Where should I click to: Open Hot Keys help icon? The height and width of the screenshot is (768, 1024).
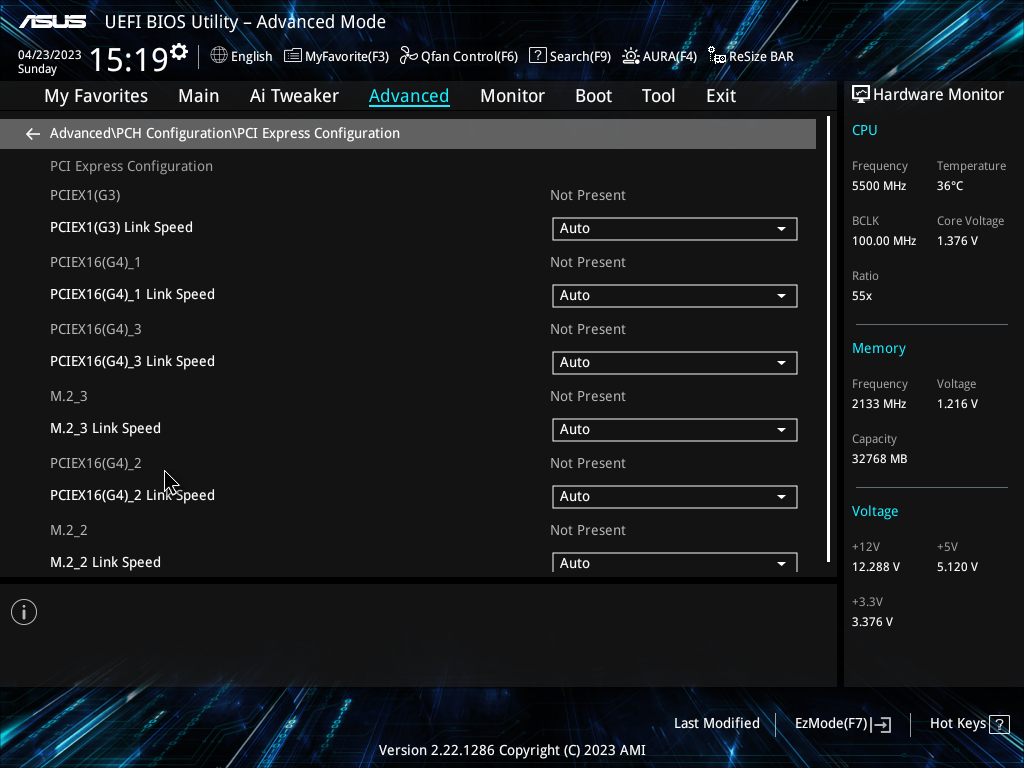[x=999, y=724]
